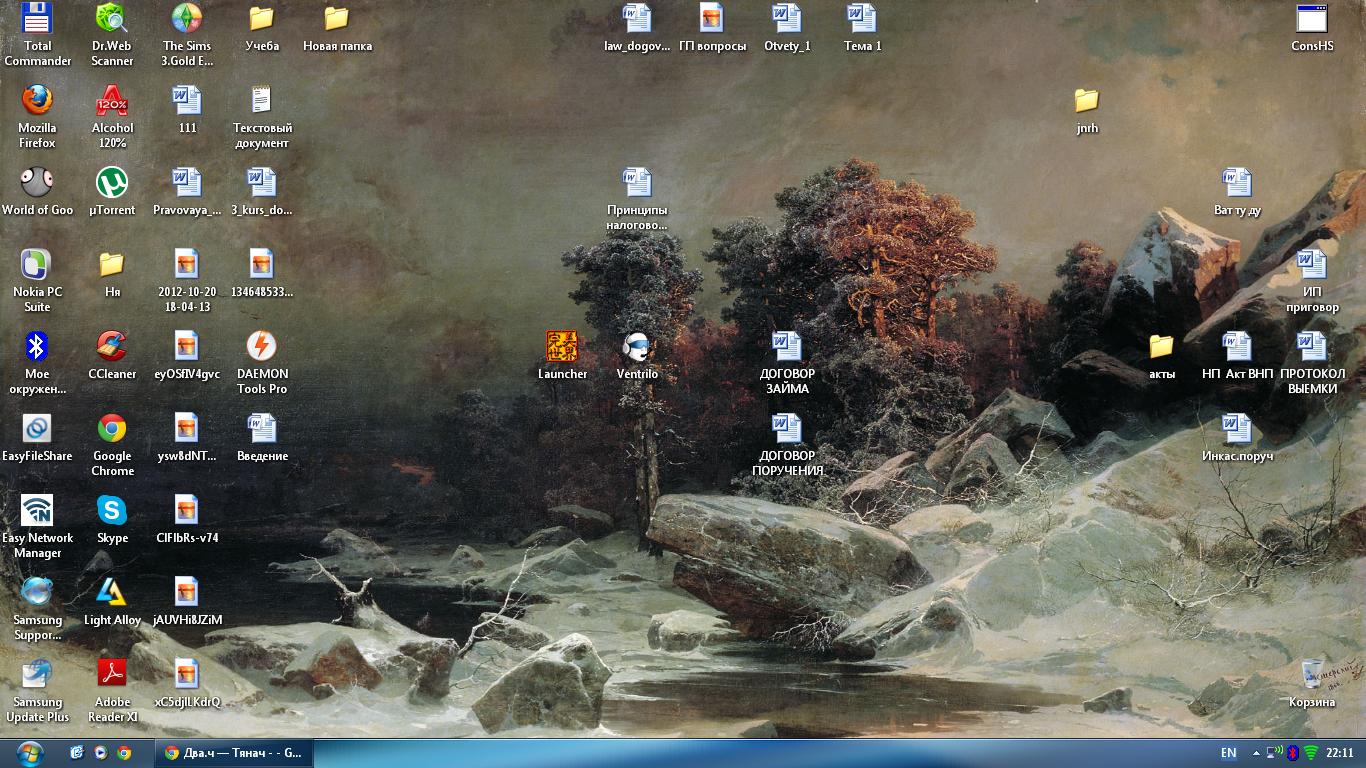Select The Sims 3 Gold Edition shortcut

187,34
